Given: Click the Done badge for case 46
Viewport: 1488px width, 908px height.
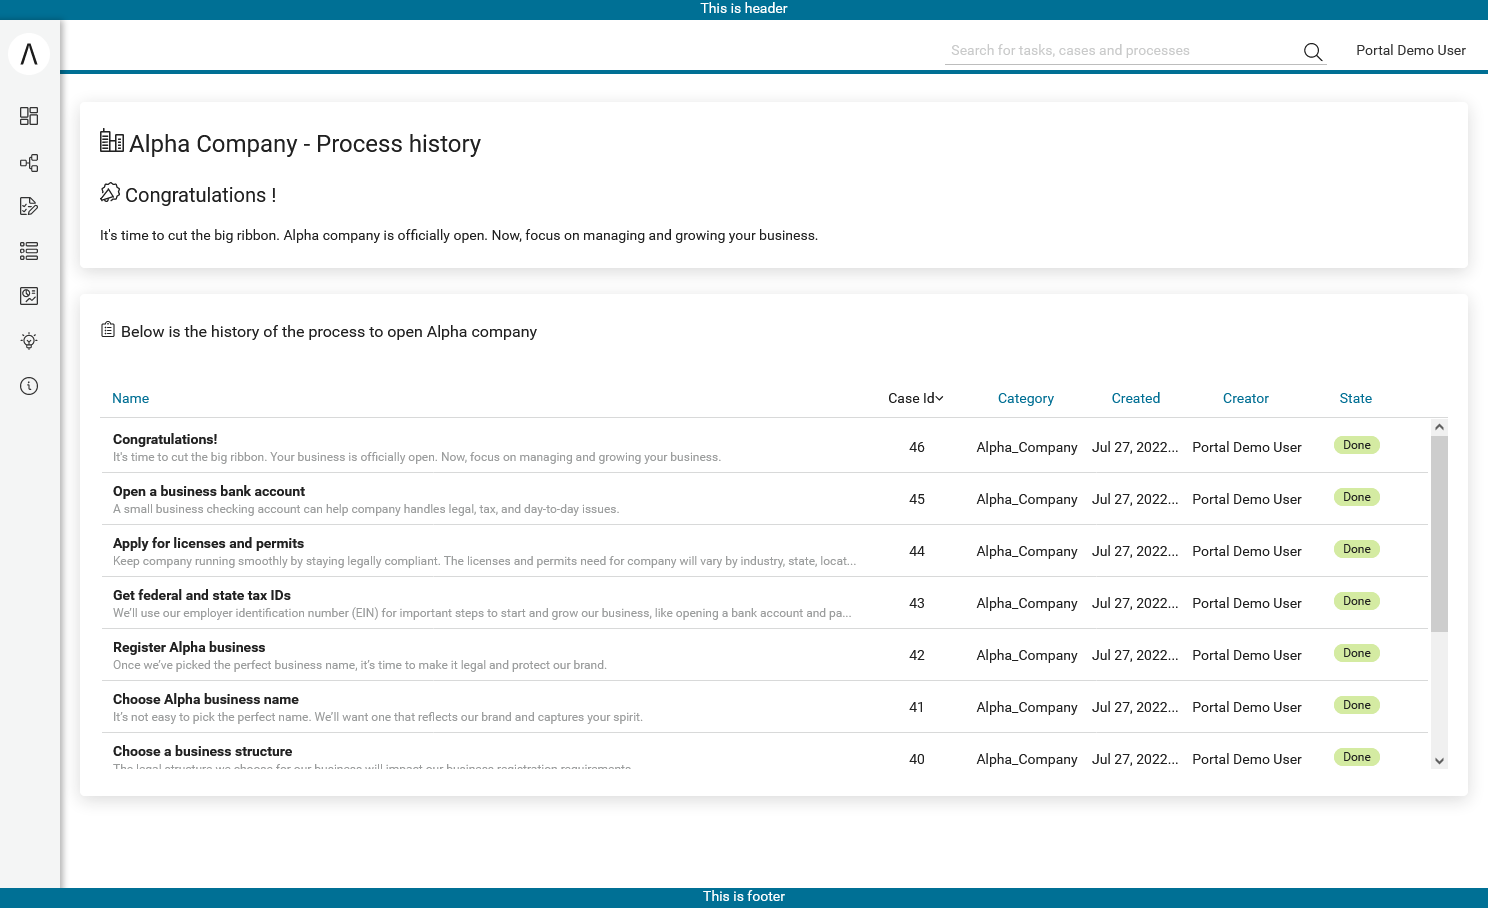Looking at the screenshot, I should click(x=1357, y=445).
